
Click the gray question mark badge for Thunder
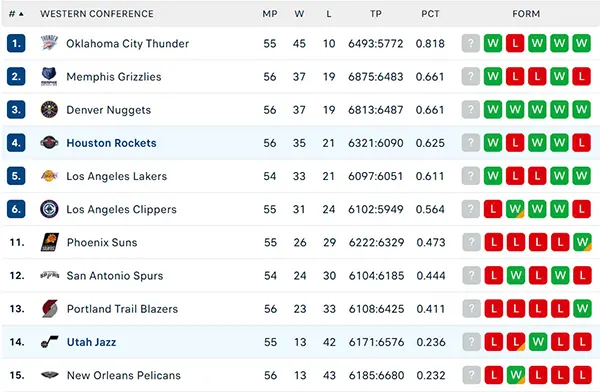coord(471,43)
